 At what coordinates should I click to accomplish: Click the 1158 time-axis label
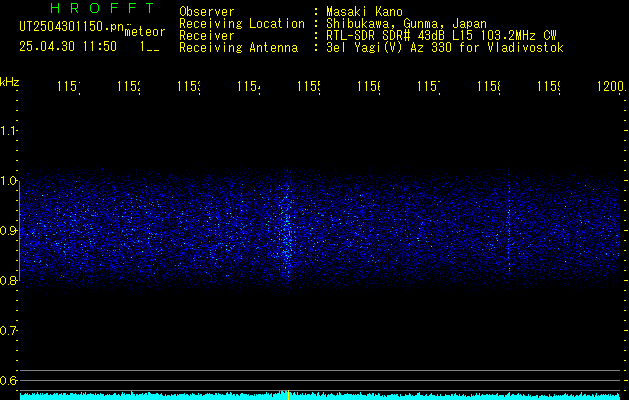point(489,86)
